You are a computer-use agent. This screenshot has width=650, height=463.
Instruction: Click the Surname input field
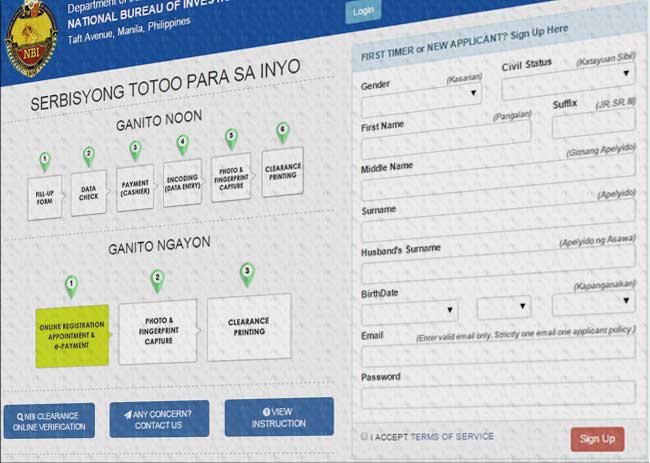(x=498, y=220)
